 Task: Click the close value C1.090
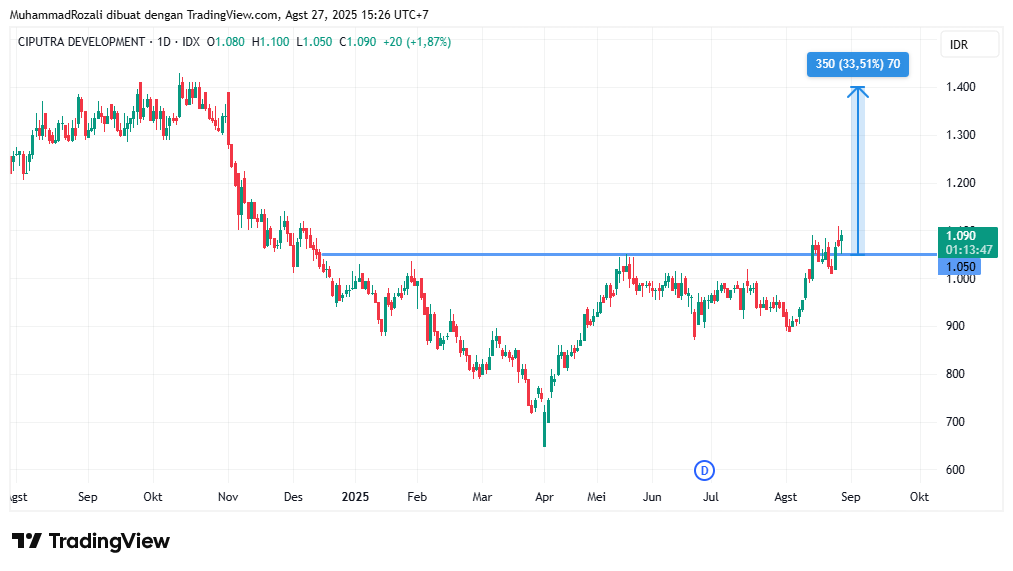[358, 42]
